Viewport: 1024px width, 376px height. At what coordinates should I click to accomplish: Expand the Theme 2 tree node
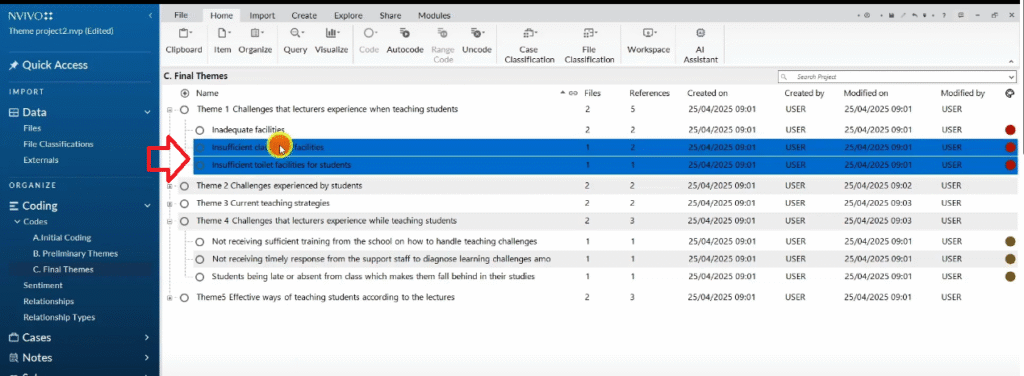click(x=170, y=186)
